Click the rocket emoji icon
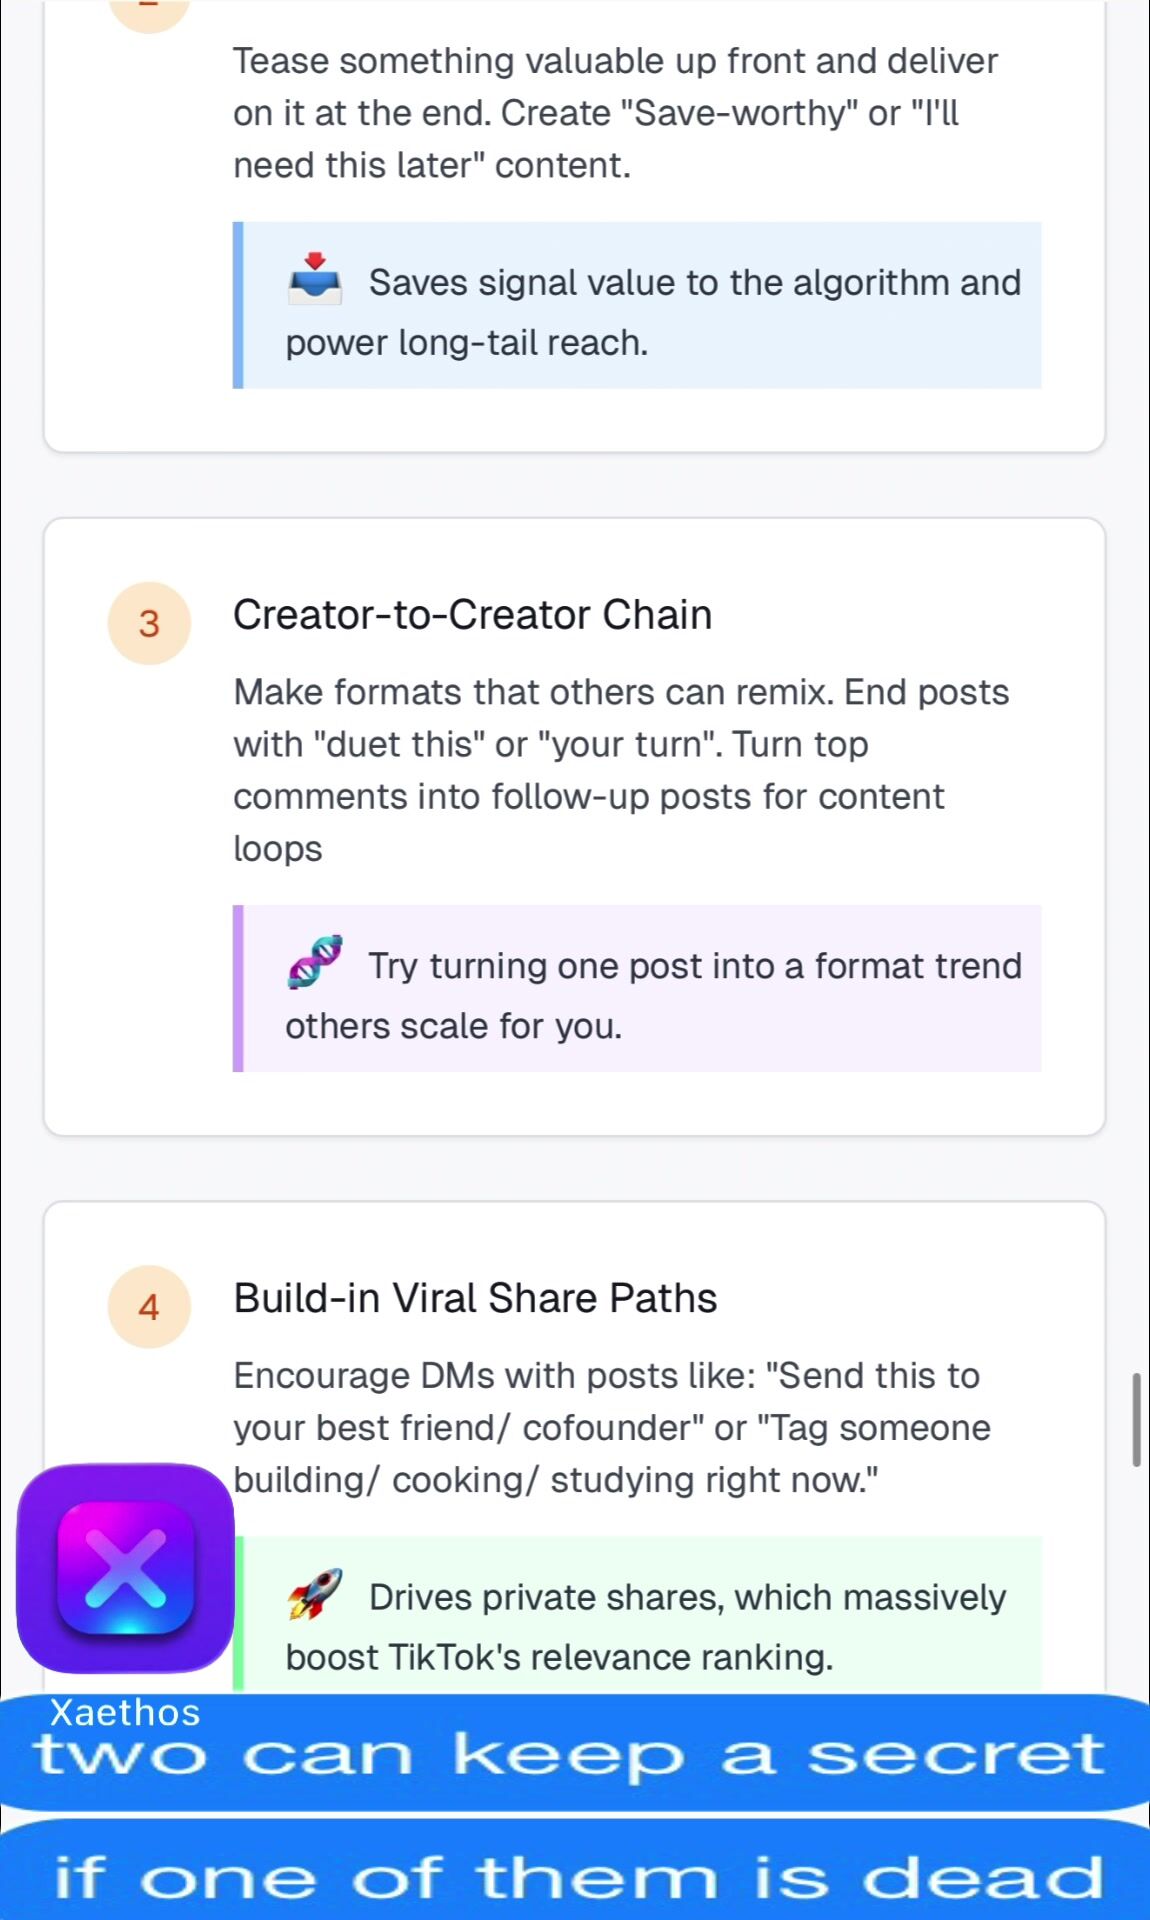Screen dimensions: 1150x1920 coord(314,1593)
